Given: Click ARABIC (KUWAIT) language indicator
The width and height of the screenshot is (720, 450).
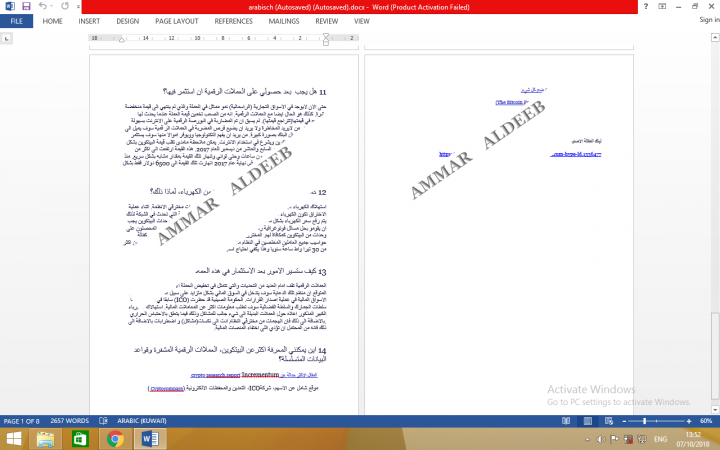Looking at the screenshot, I should (142, 421).
